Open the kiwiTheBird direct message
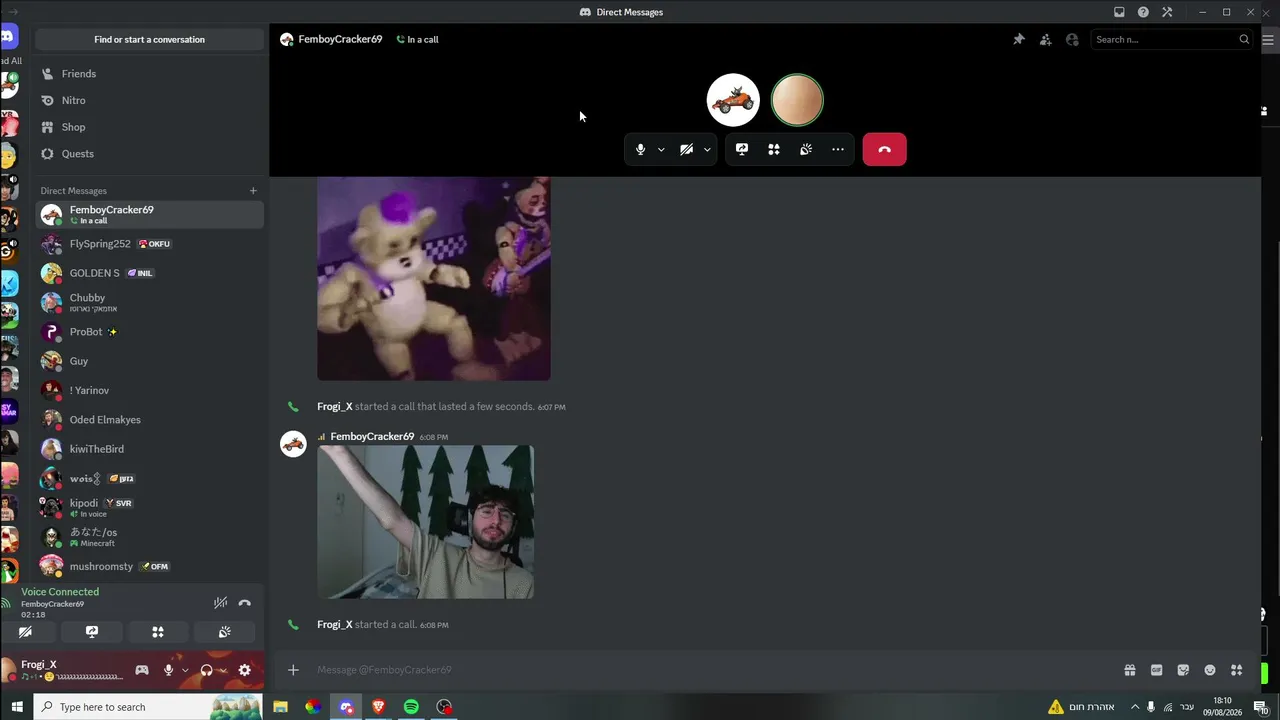The height and width of the screenshot is (720, 1280). (x=150, y=449)
